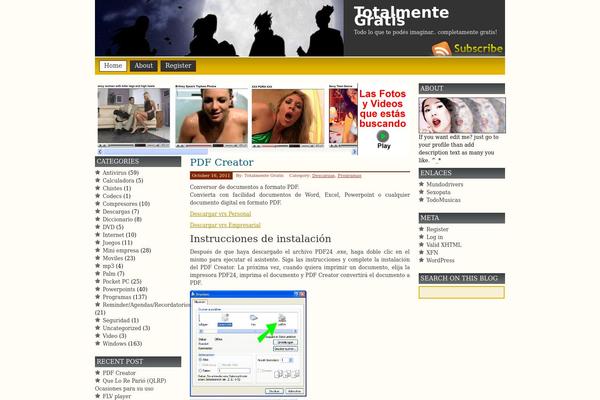
Task: Click Descargar vrs Empresarial link
Action: 225,225
